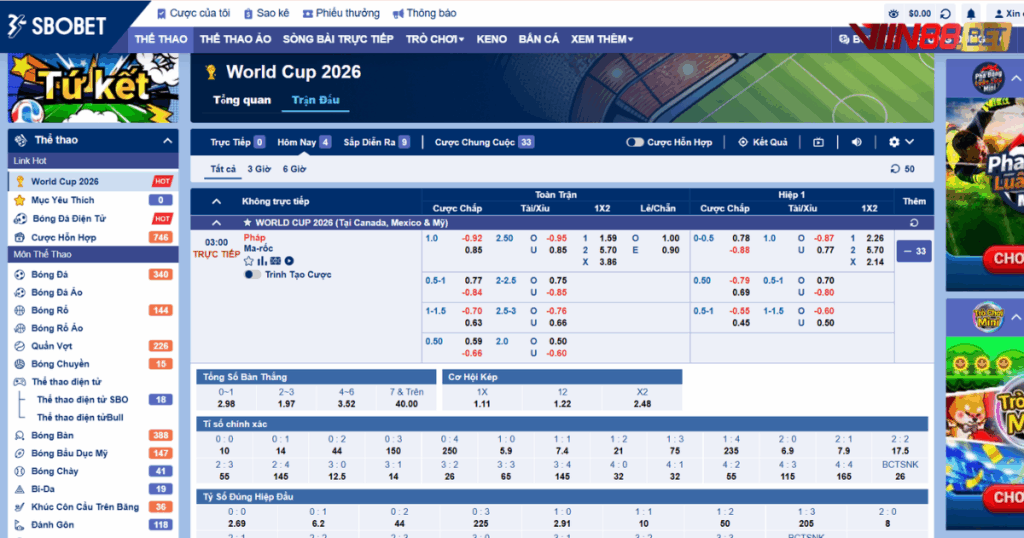Screen dimensions: 1024x538
Task: Toggle Cược Hỗn Hợp switch
Action: (634, 142)
